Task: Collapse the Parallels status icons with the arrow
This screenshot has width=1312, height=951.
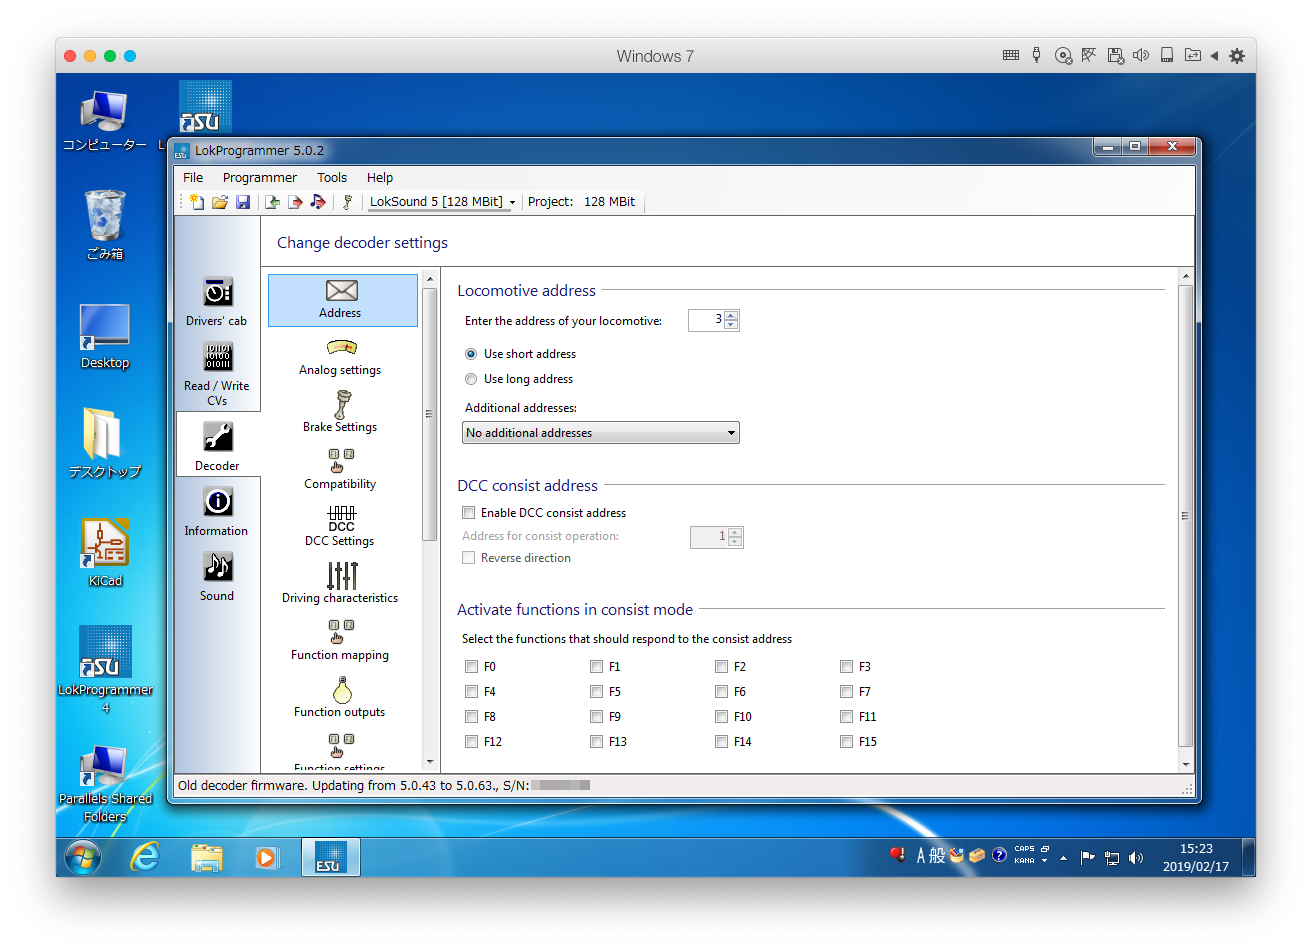Action: point(1214,56)
